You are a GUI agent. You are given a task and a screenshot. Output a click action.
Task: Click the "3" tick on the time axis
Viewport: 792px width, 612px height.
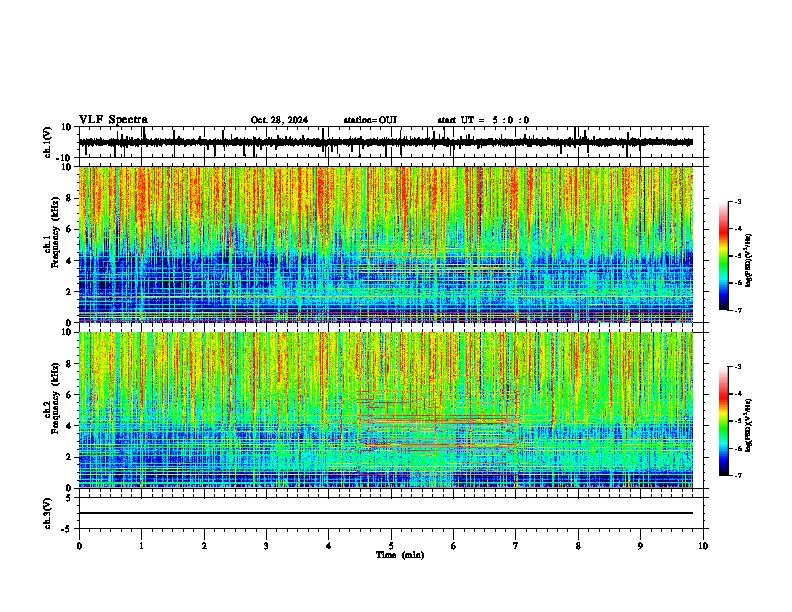click(x=266, y=546)
